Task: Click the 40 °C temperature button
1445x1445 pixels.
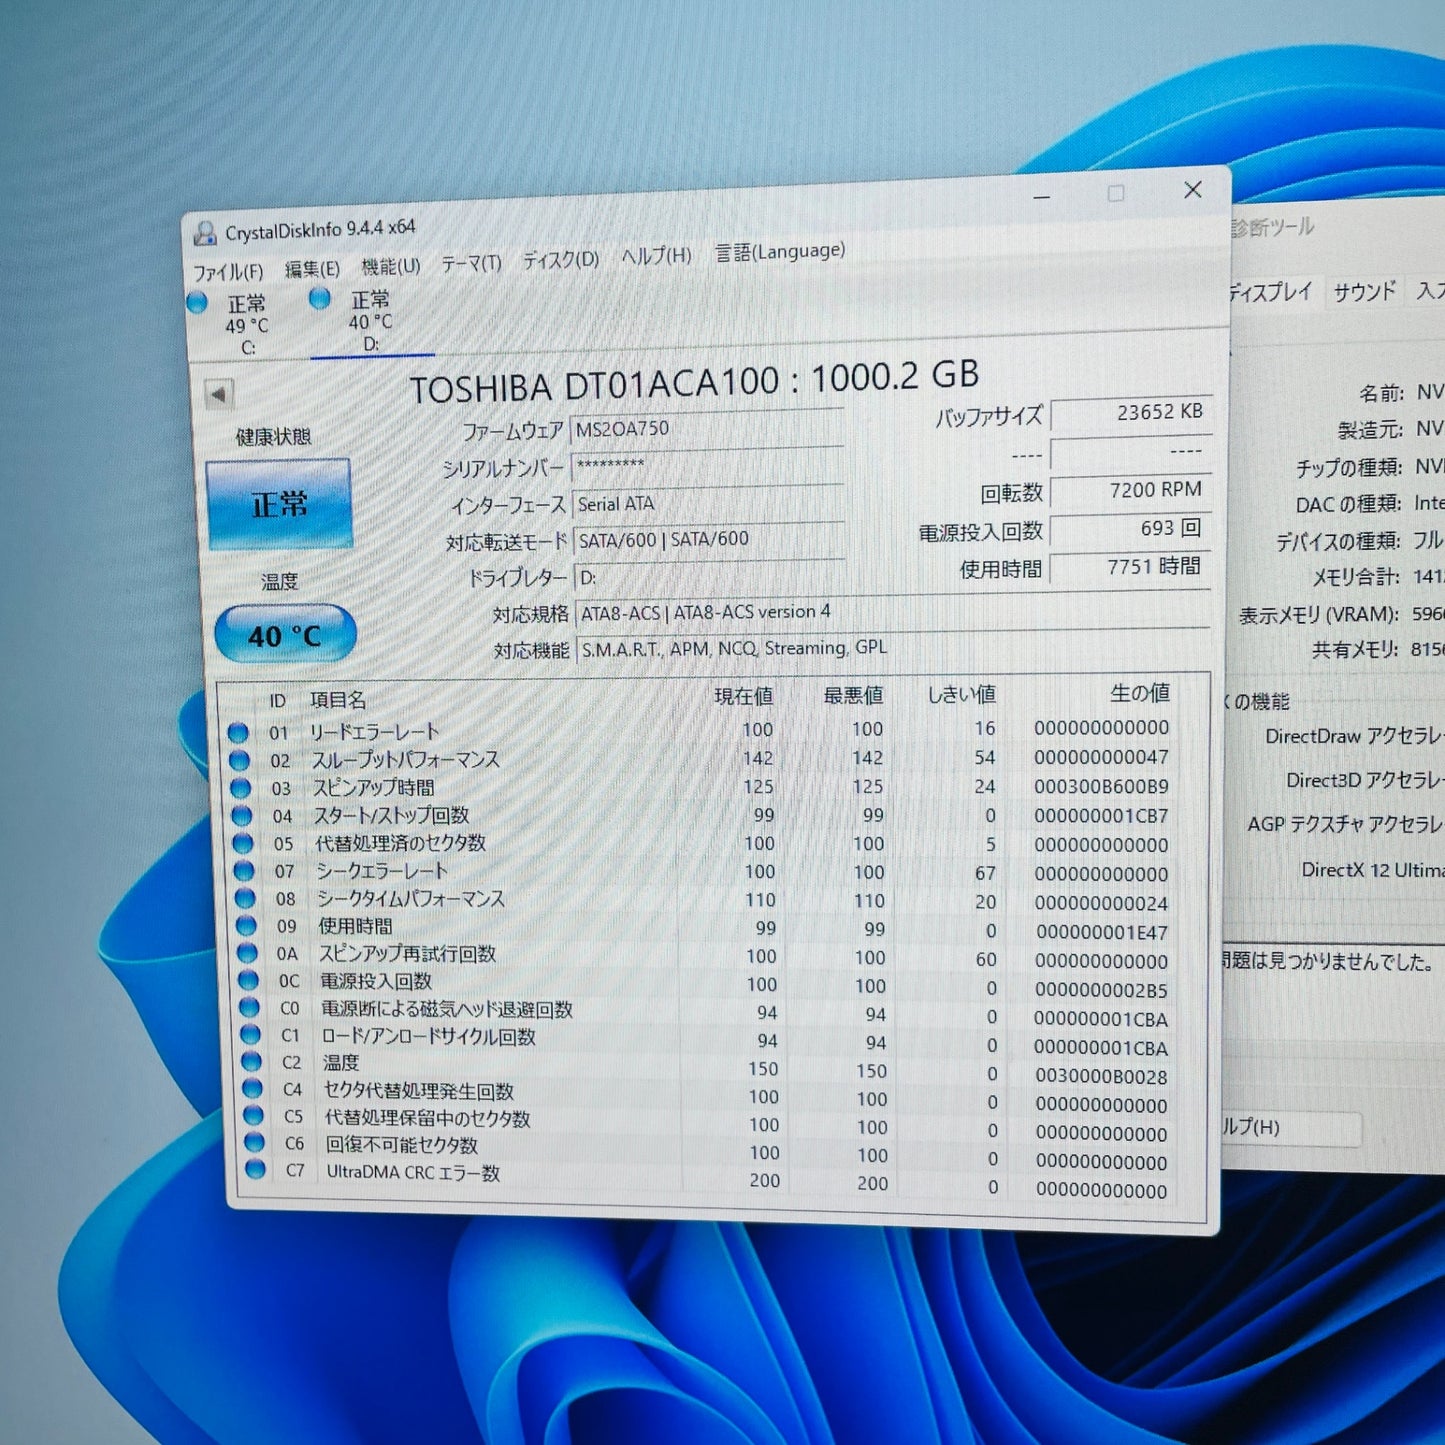Action: [285, 635]
